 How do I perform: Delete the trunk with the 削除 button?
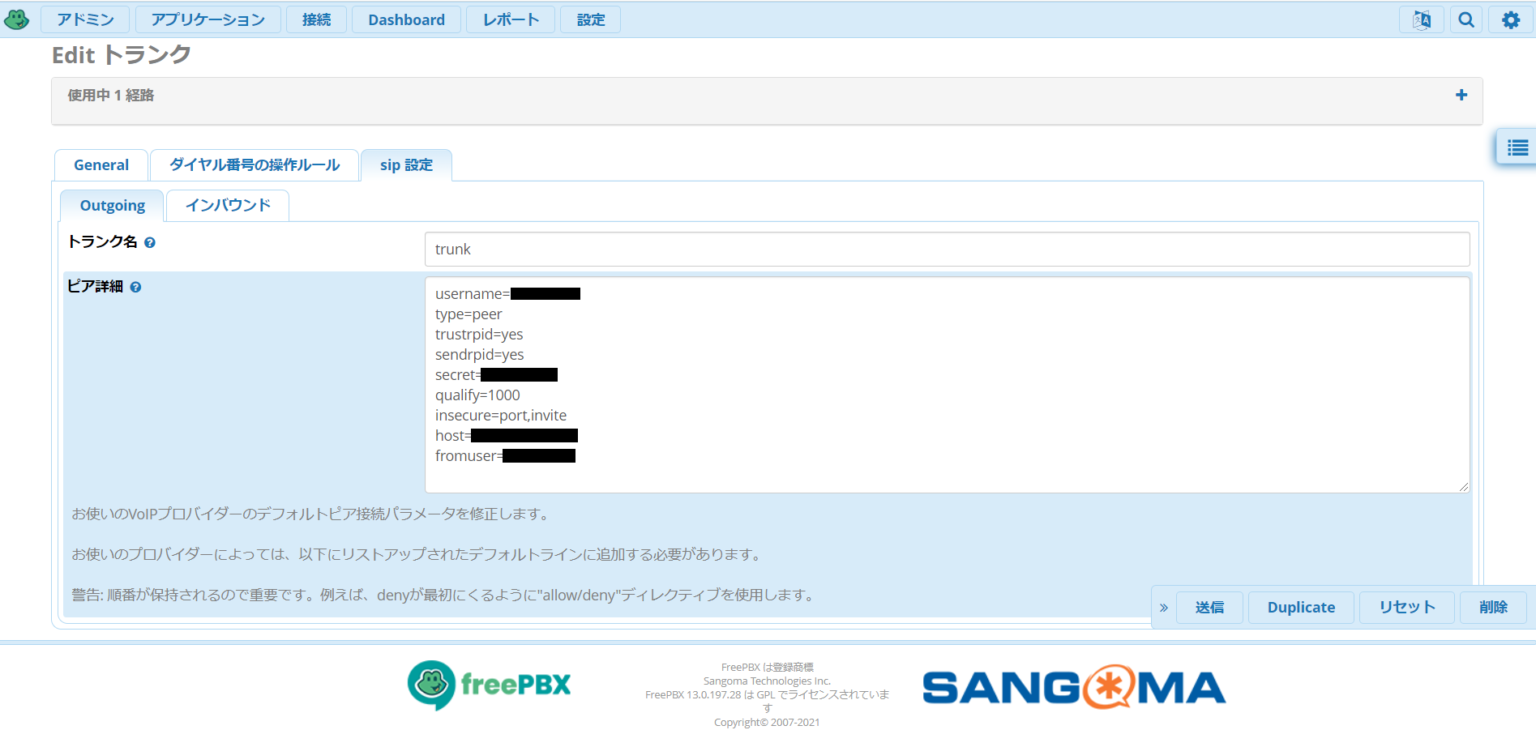pos(1493,606)
